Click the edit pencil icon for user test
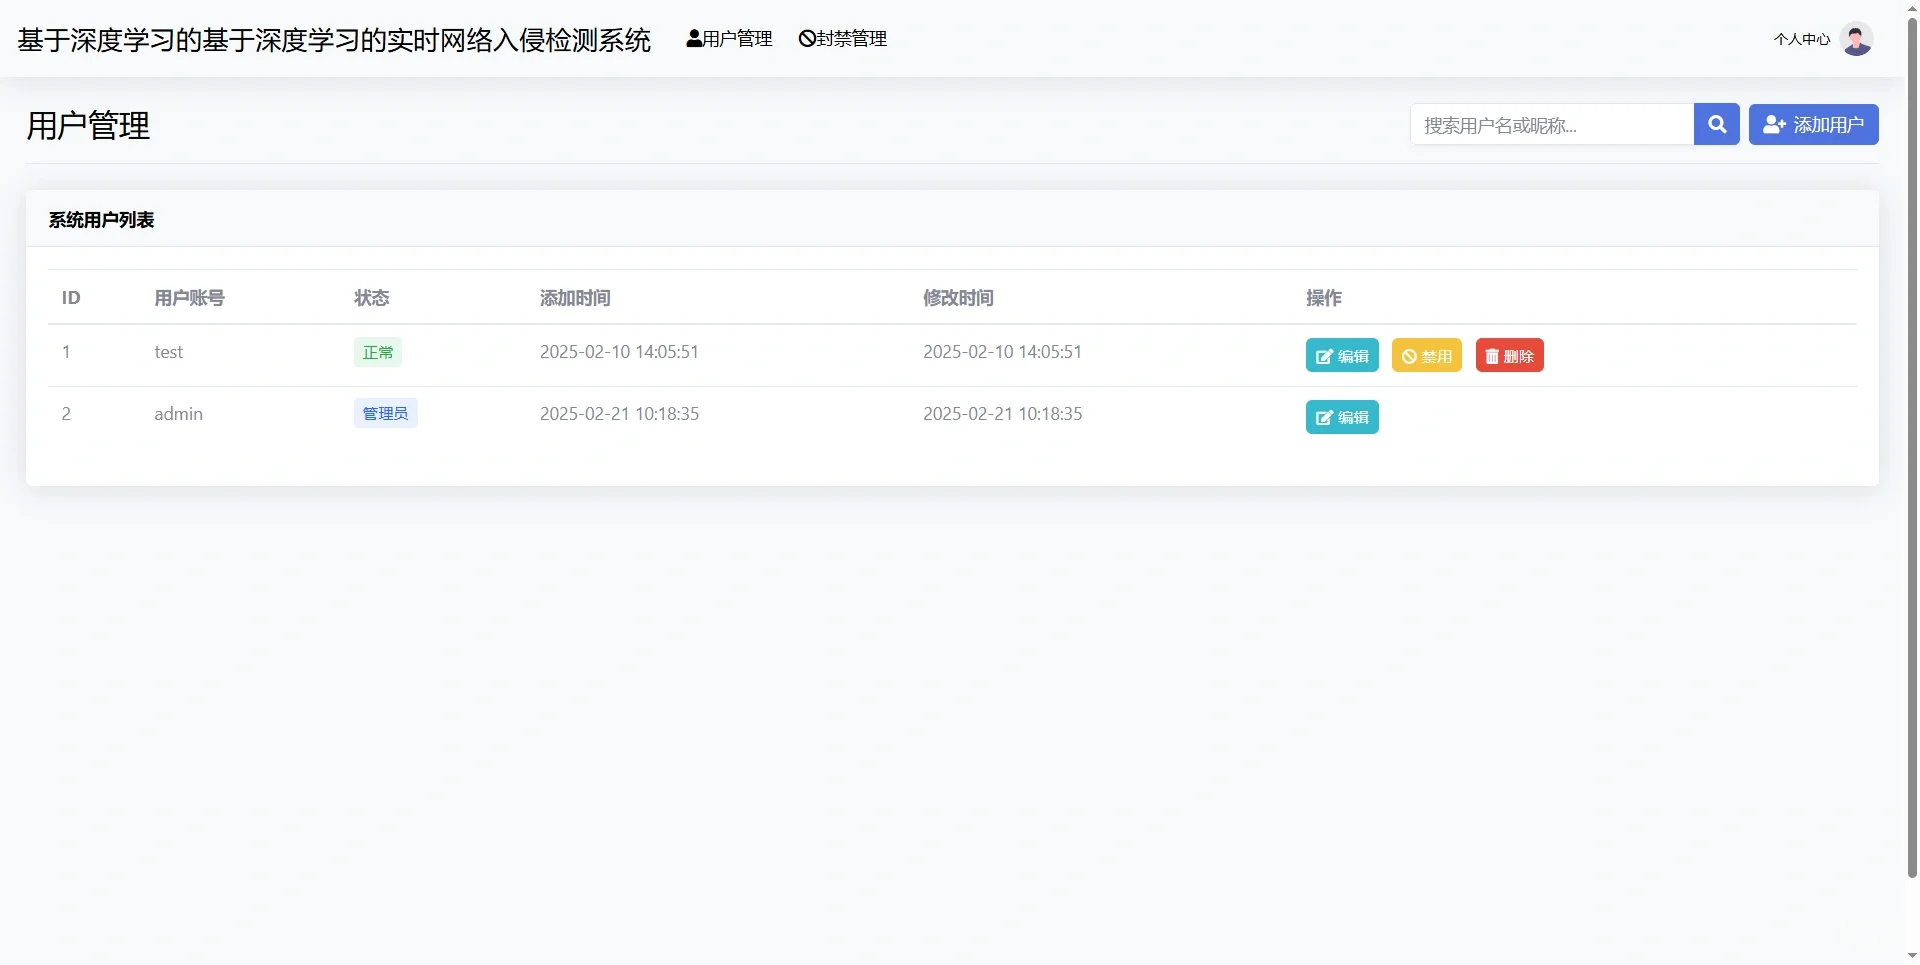This screenshot has height=965, width=1920. tap(1324, 355)
